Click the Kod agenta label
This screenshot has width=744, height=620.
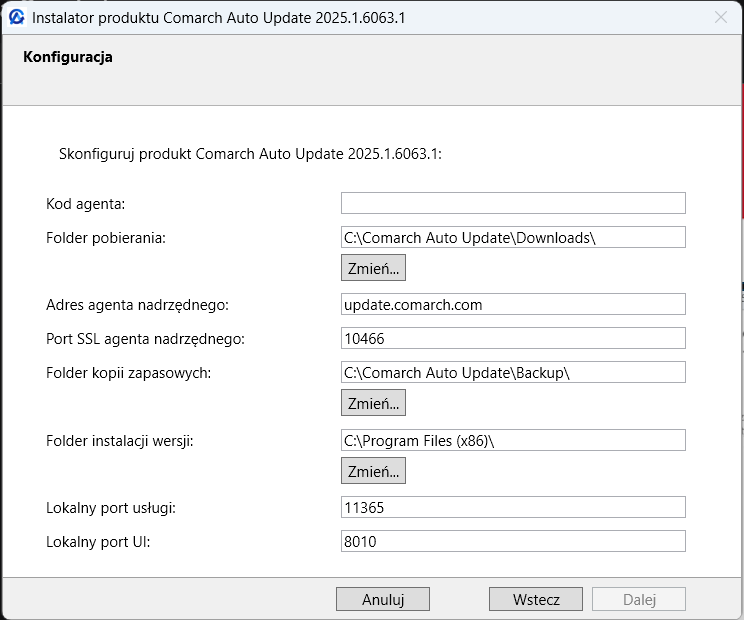point(85,204)
